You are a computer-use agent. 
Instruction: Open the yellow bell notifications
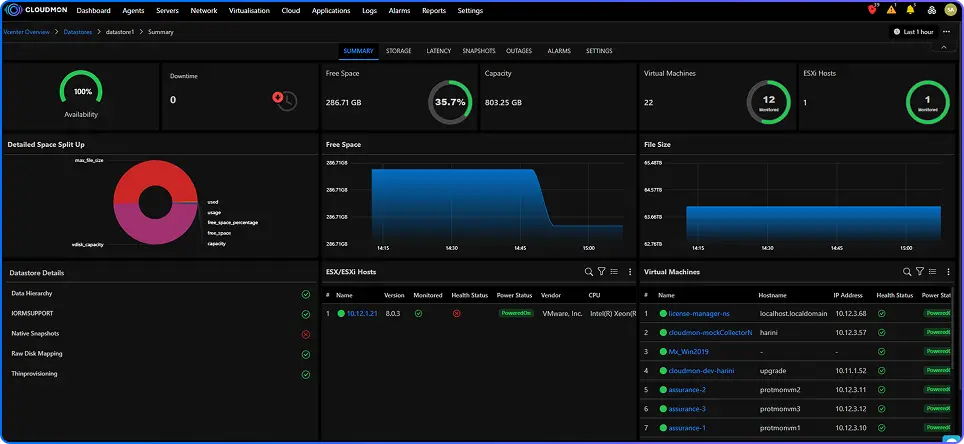pos(911,10)
